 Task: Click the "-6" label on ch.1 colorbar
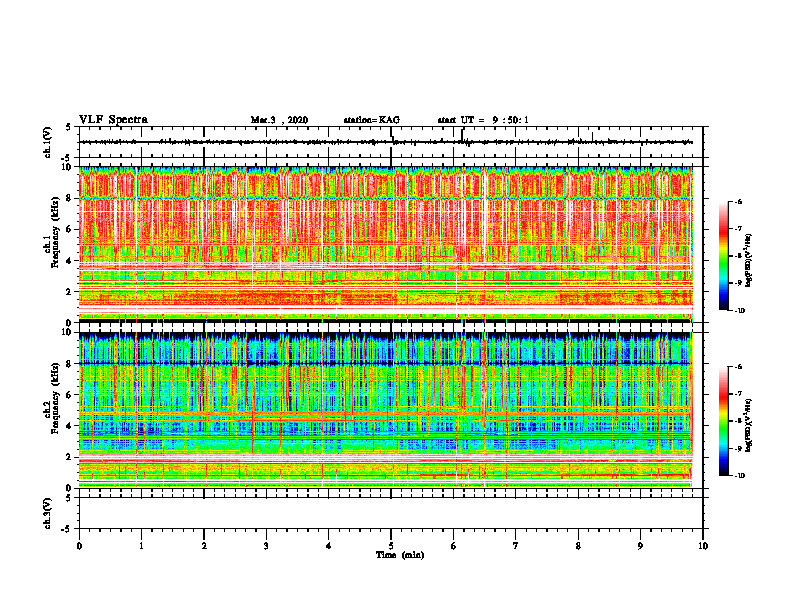tap(737, 201)
